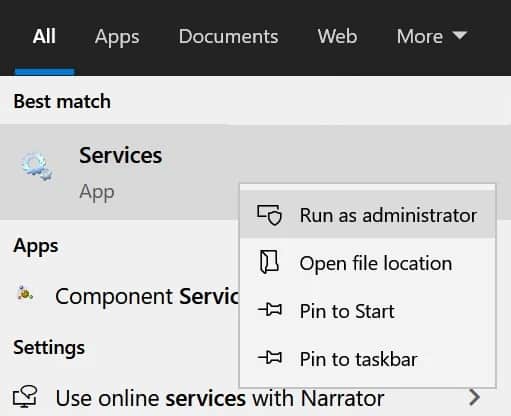Click the Best match heading
The image size is (511, 416).
(62, 101)
